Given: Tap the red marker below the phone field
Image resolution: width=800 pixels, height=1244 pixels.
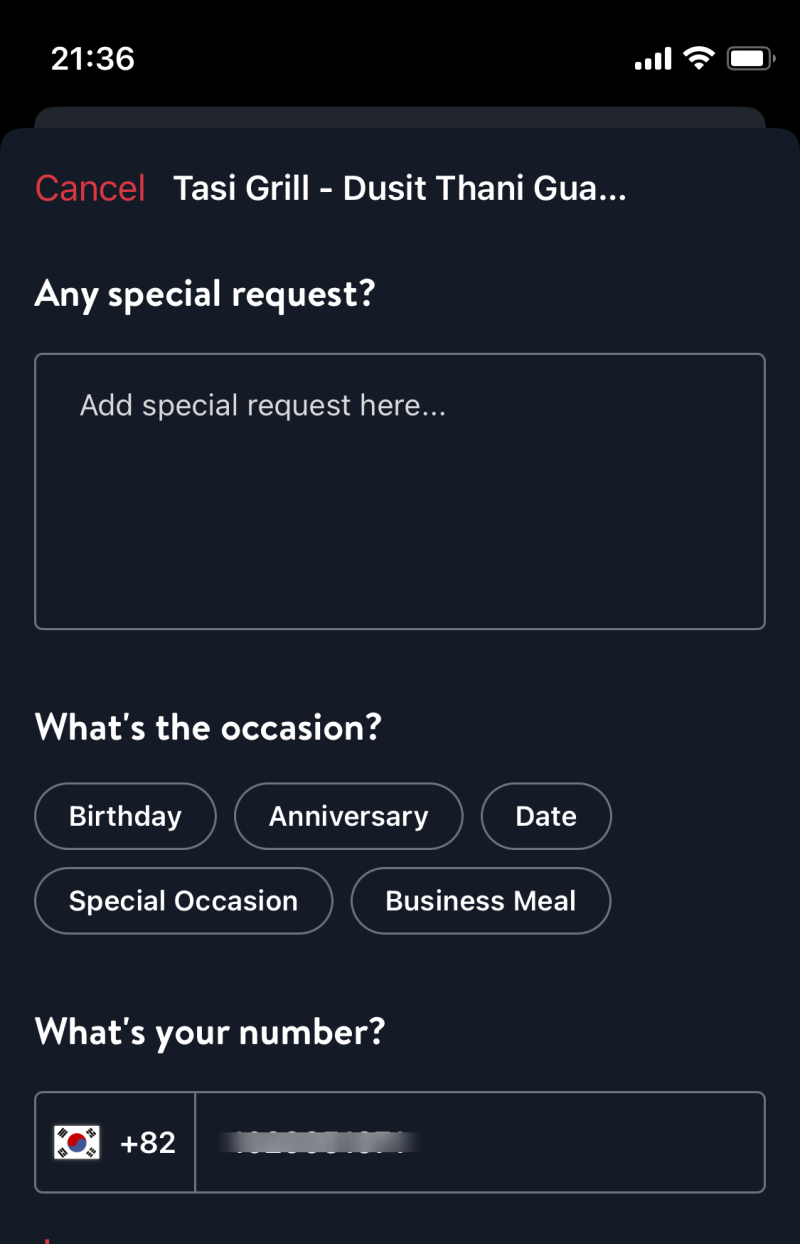Looking at the screenshot, I should click(x=46, y=1240).
